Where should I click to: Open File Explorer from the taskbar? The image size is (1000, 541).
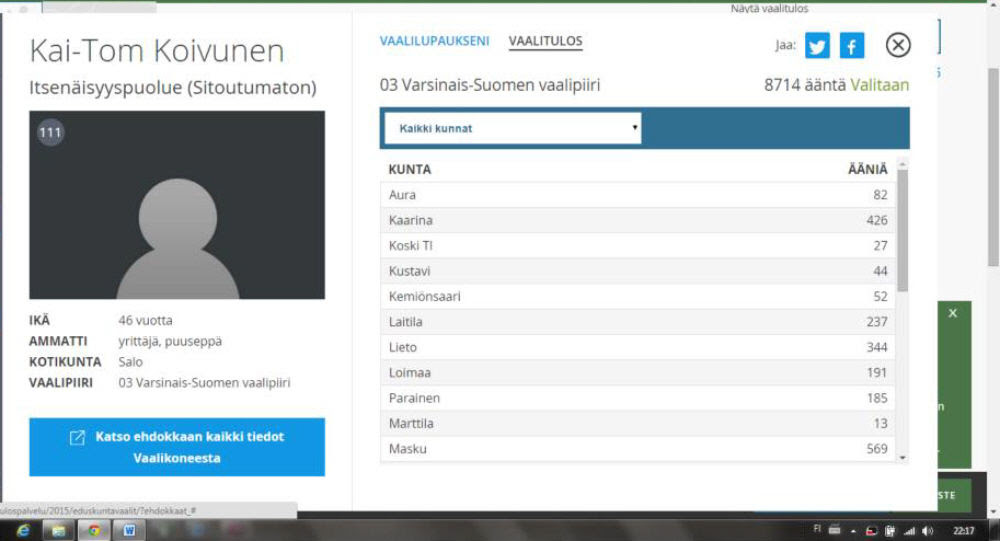pyautogui.click(x=59, y=530)
